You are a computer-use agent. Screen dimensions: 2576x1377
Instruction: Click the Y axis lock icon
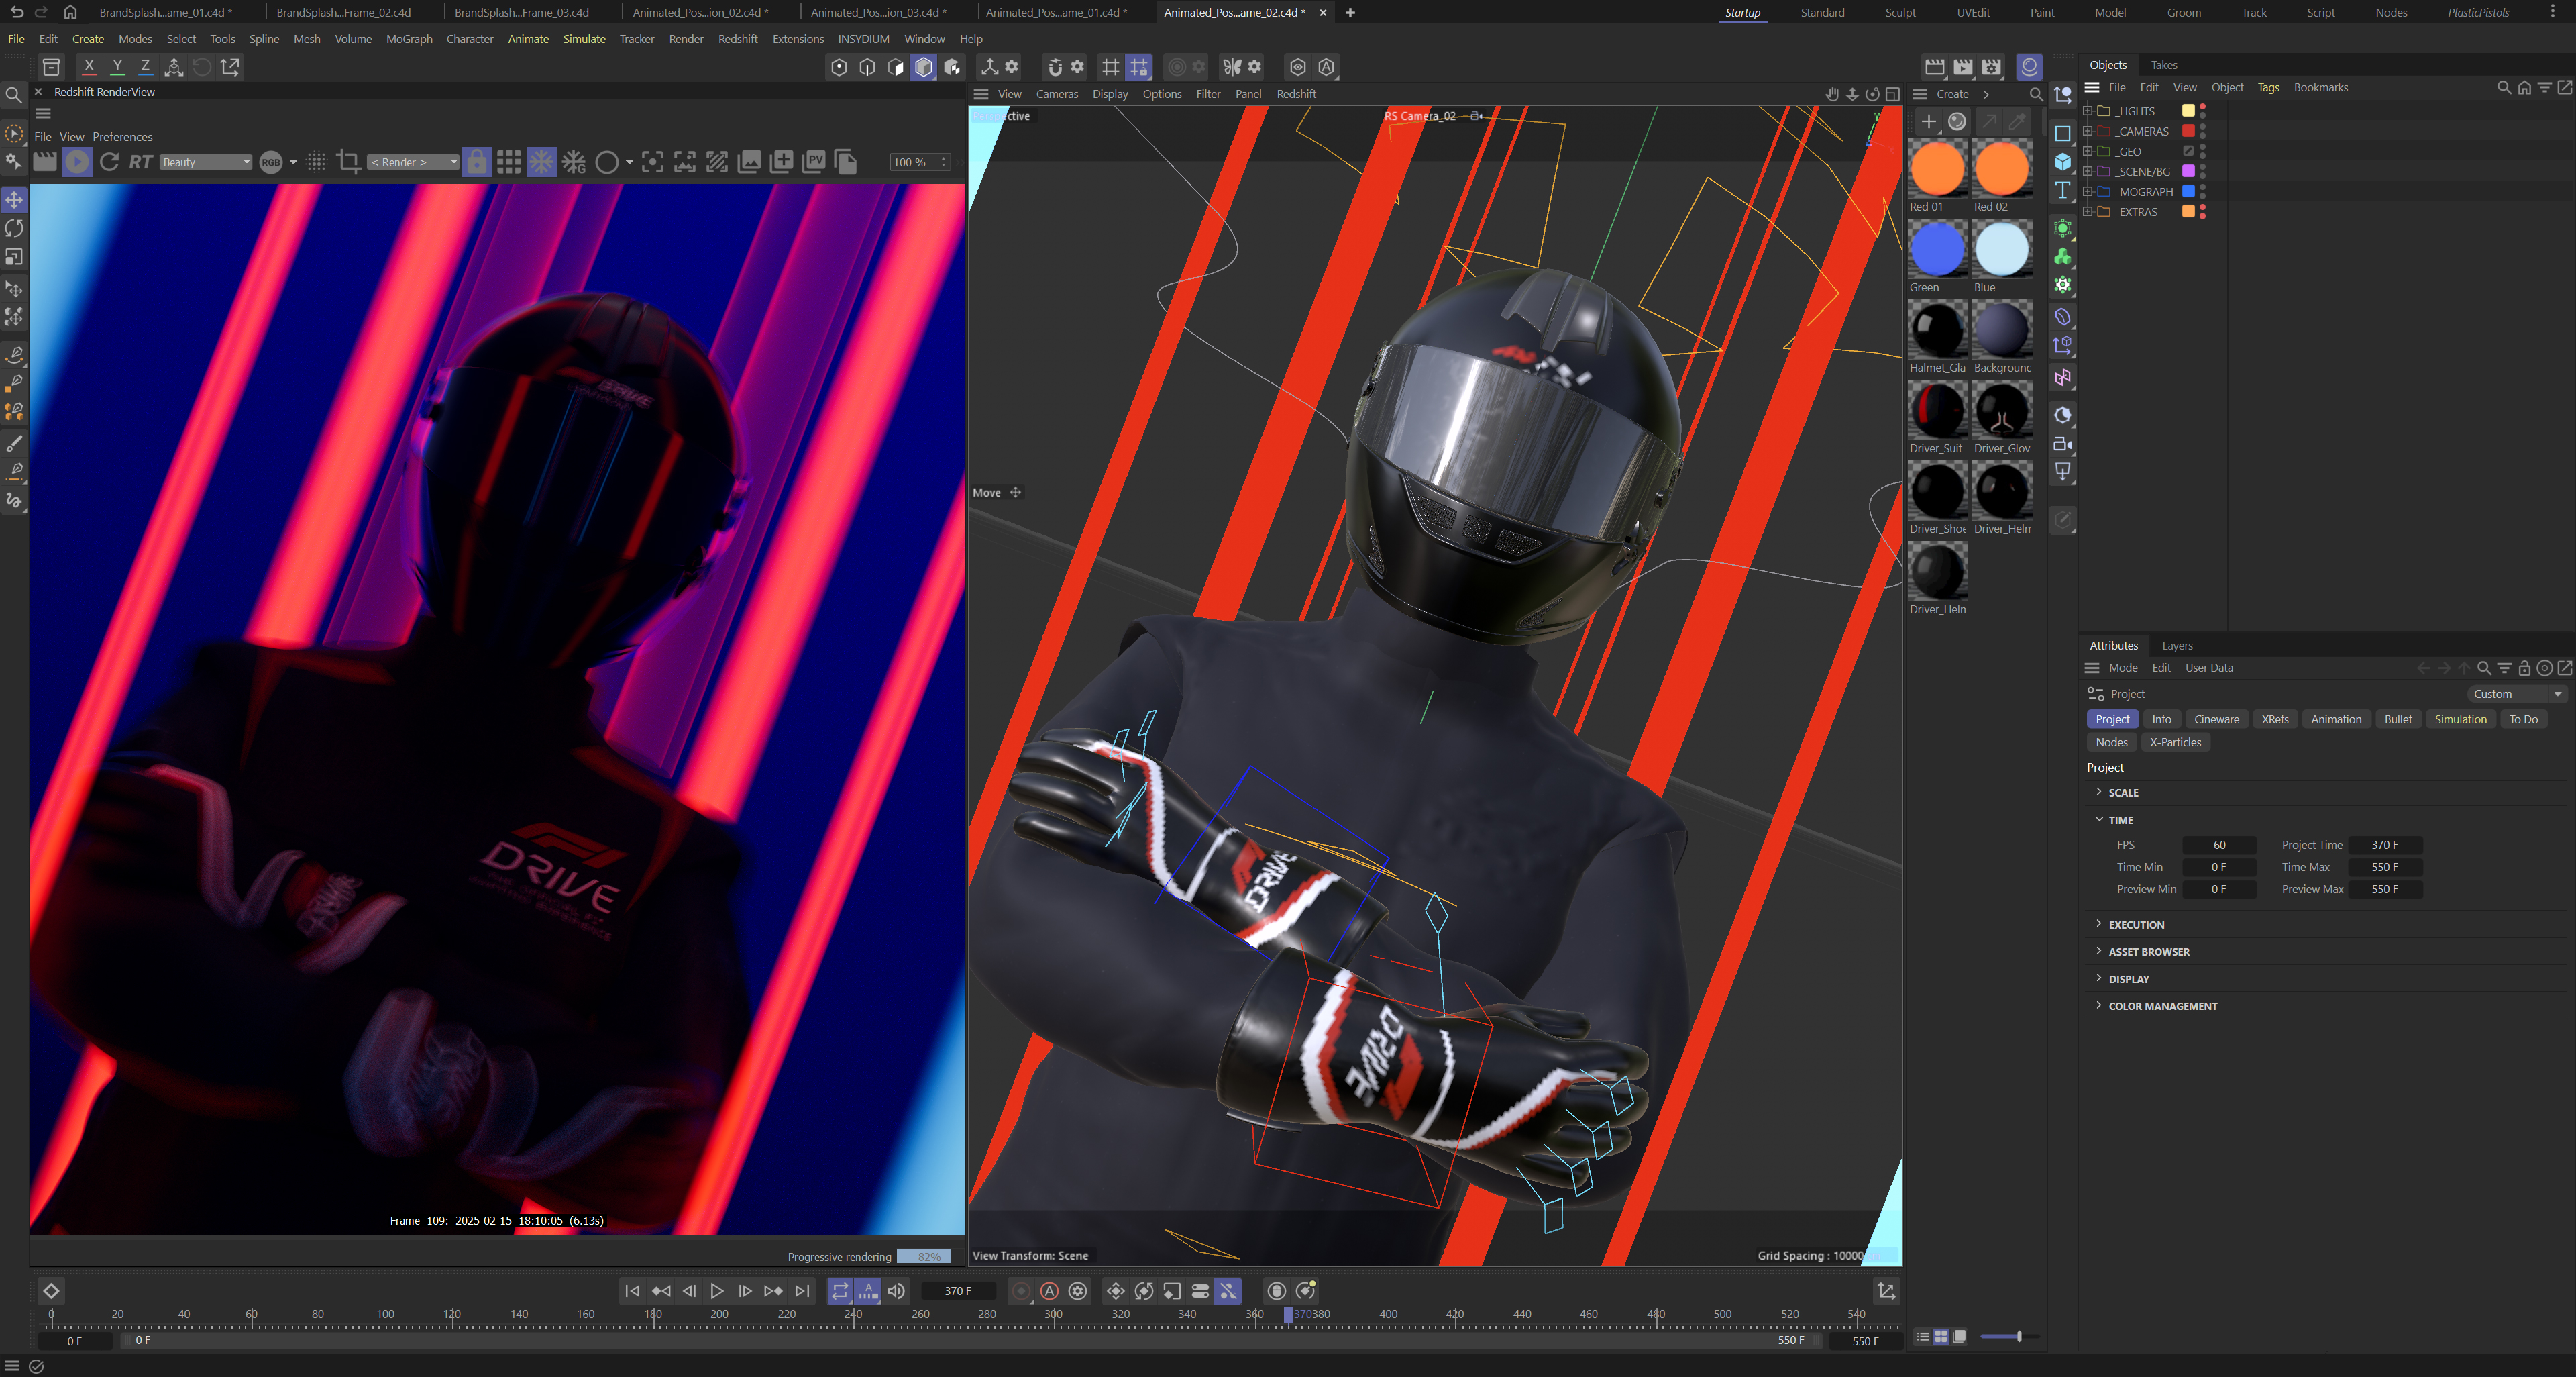117,67
